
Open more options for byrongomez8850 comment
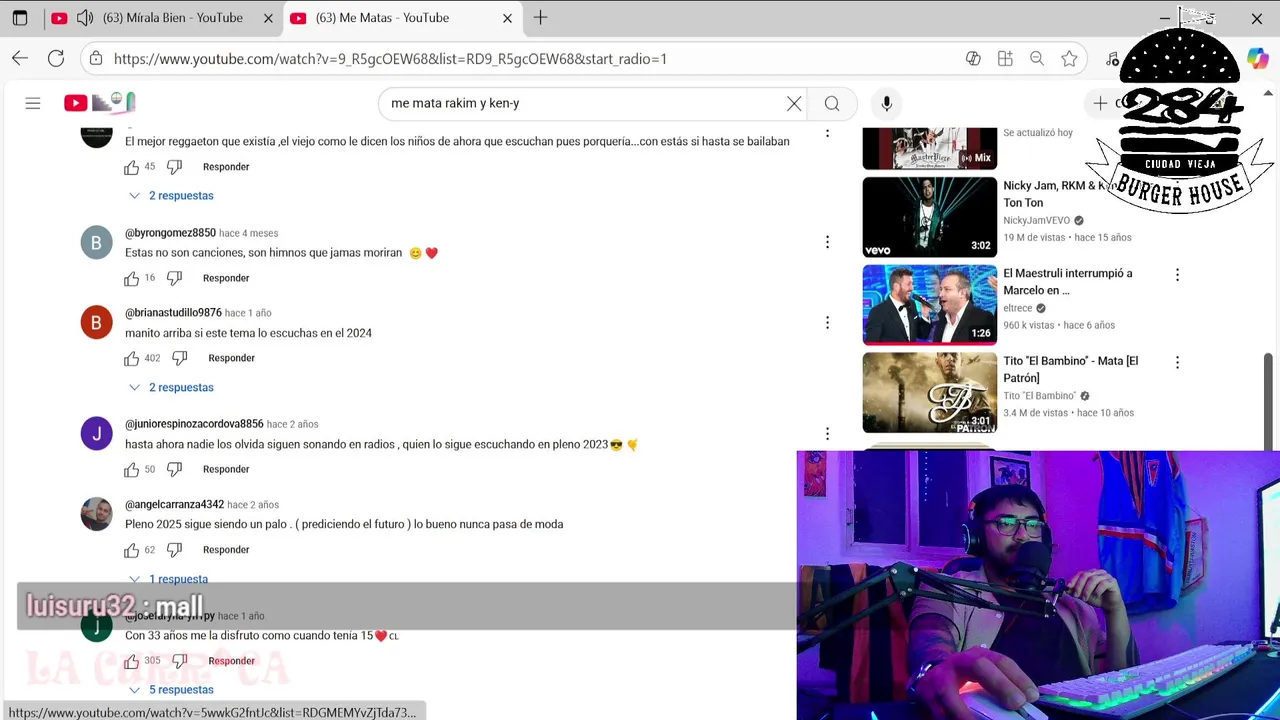(x=827, y=242)
